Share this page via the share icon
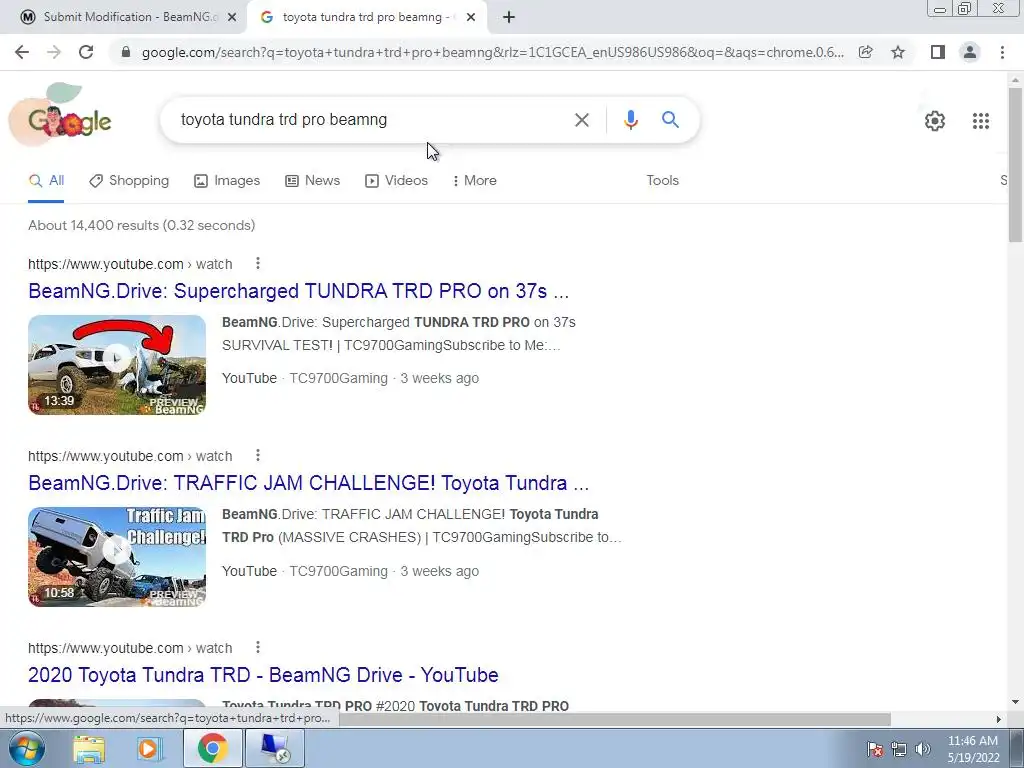The width and height of the screenshot is (1024, 768). [x=866, y=52]
